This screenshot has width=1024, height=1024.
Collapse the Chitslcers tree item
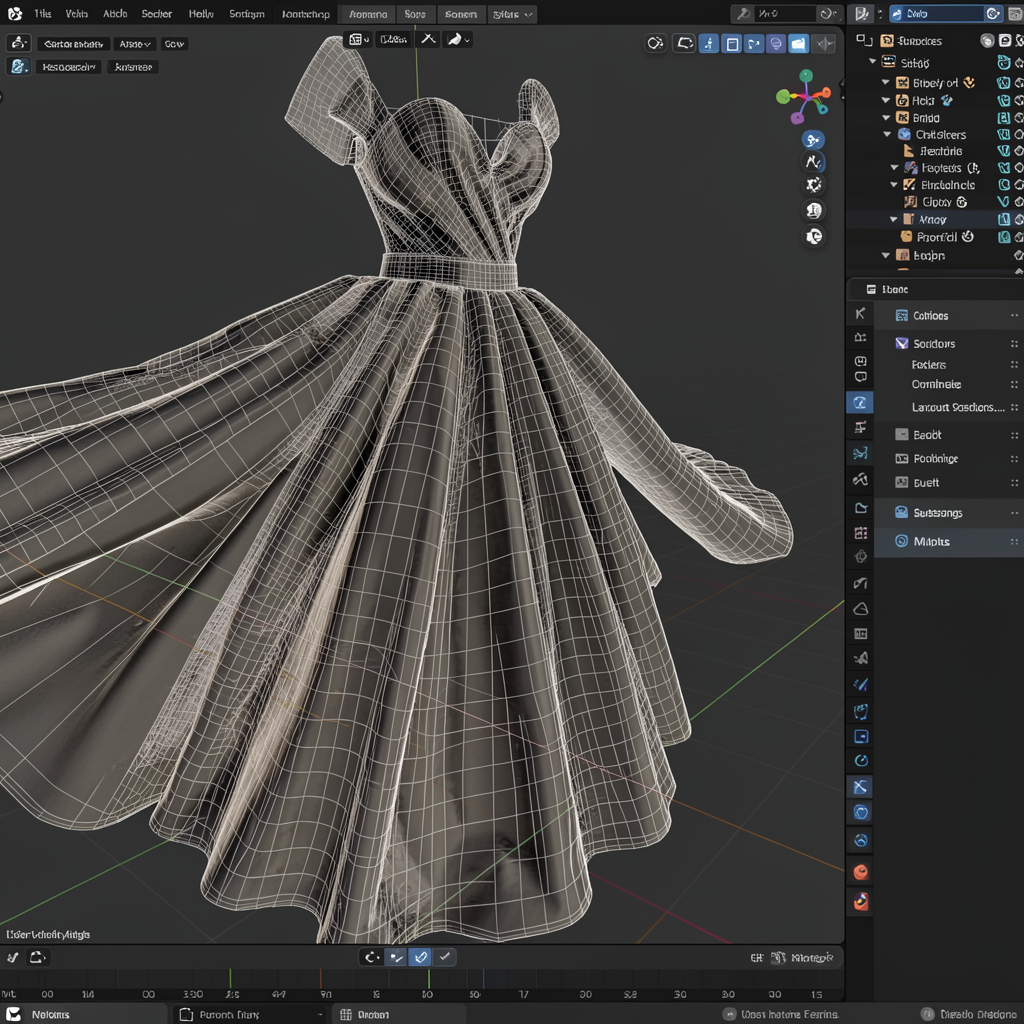tap(887, 135)
